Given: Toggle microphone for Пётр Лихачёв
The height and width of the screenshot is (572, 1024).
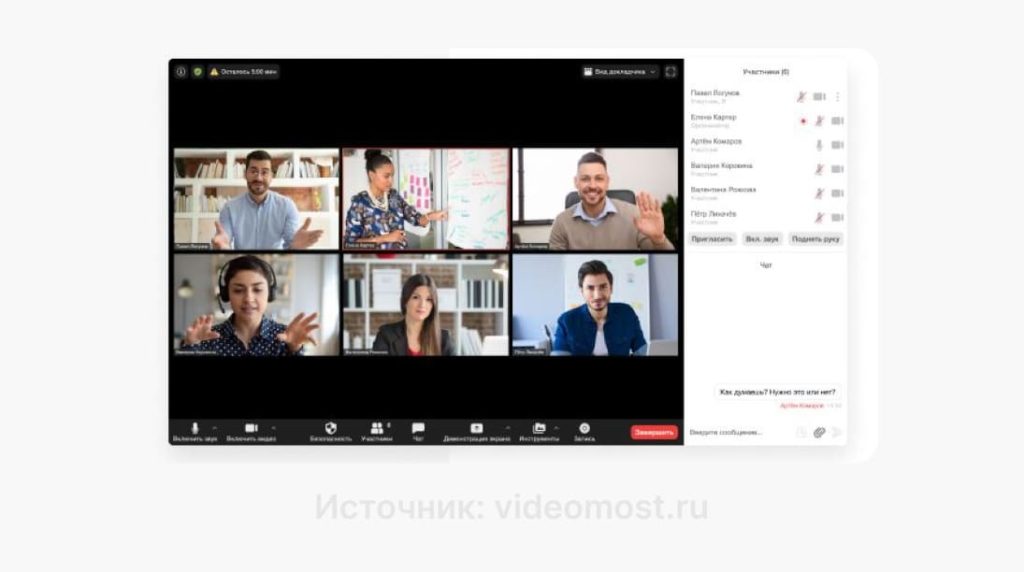Looking at the screenshot, I should (x=819, y=217).
